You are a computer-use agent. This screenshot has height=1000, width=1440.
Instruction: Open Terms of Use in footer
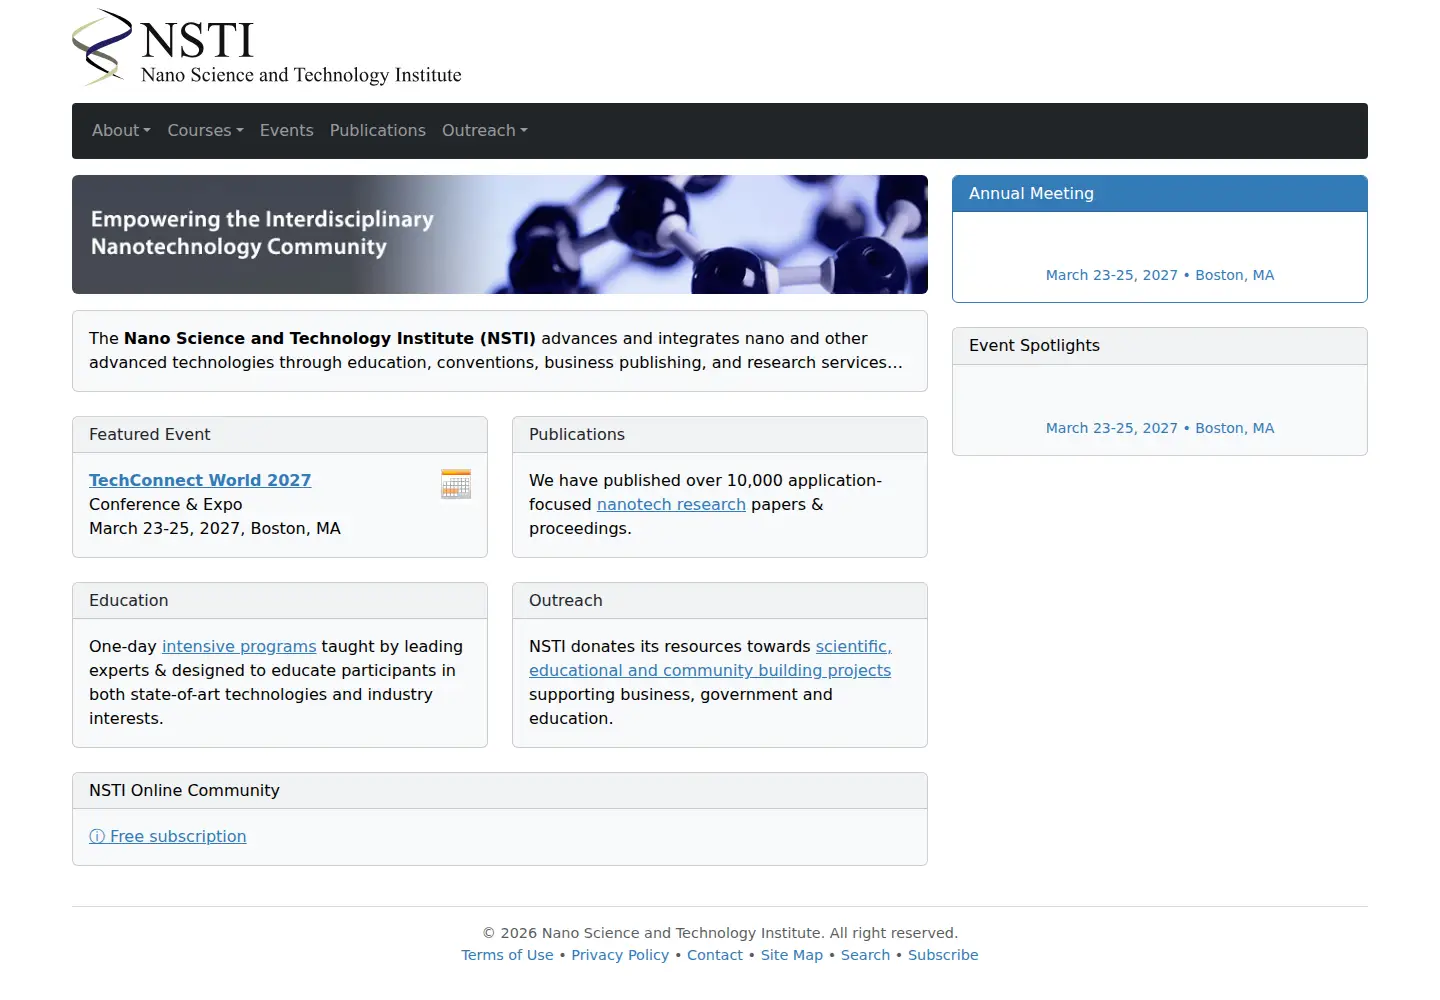[x=507, y=955]
